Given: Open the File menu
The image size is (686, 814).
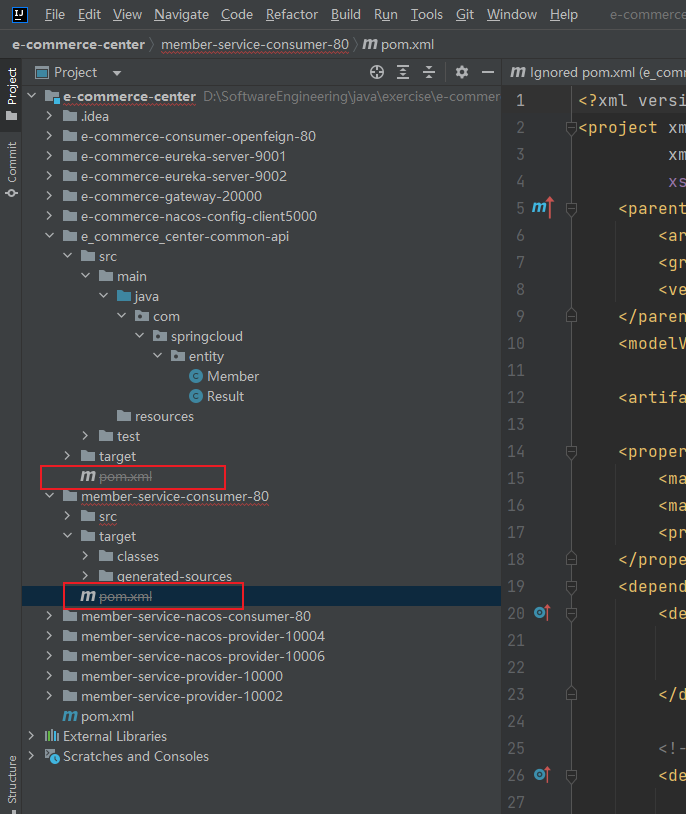Looking at the screenshot, I should [55, 15].
